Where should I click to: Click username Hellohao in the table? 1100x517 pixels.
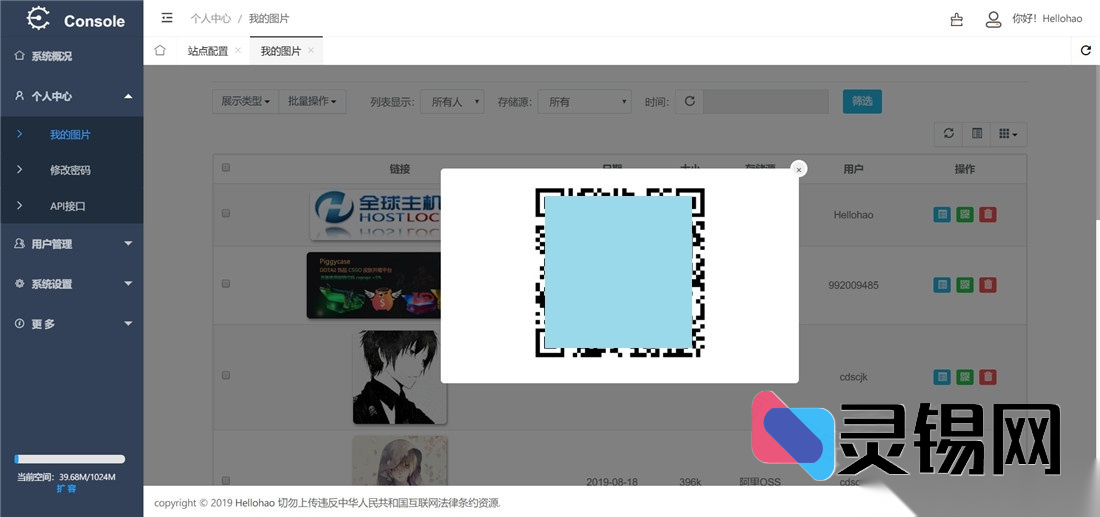tap(853, 215)
